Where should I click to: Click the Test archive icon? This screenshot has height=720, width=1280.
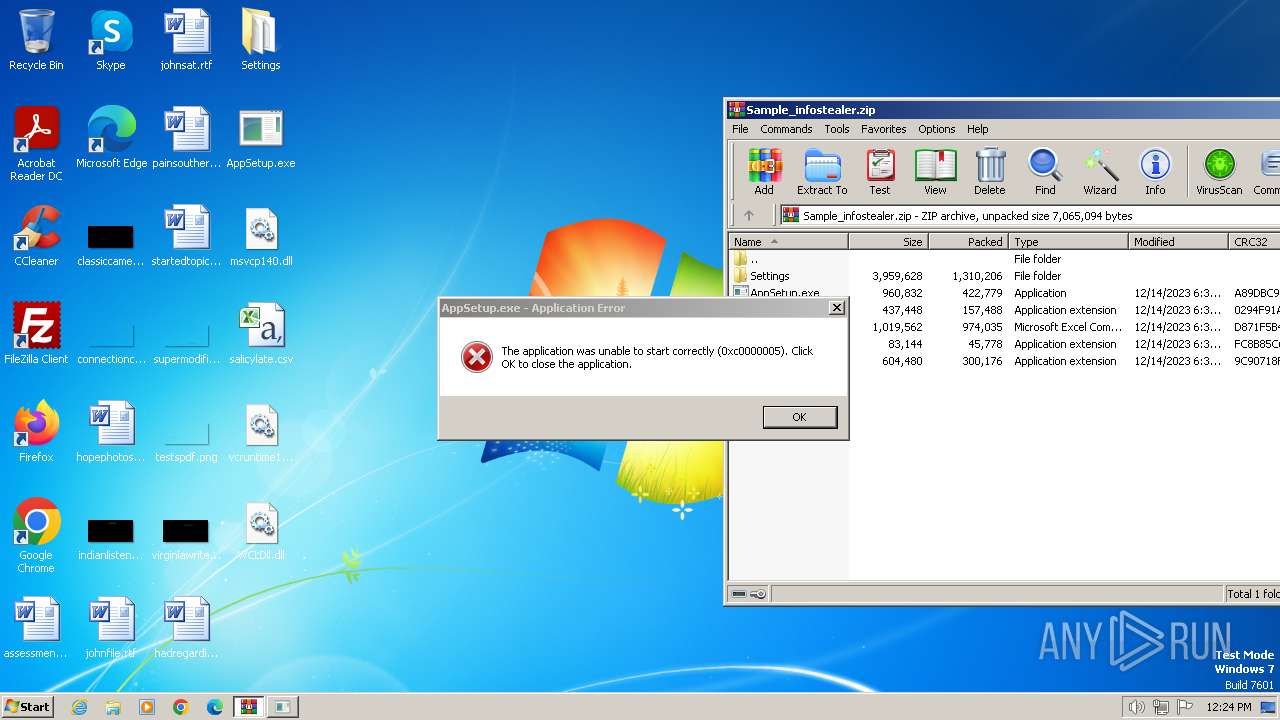coord(880,171)
